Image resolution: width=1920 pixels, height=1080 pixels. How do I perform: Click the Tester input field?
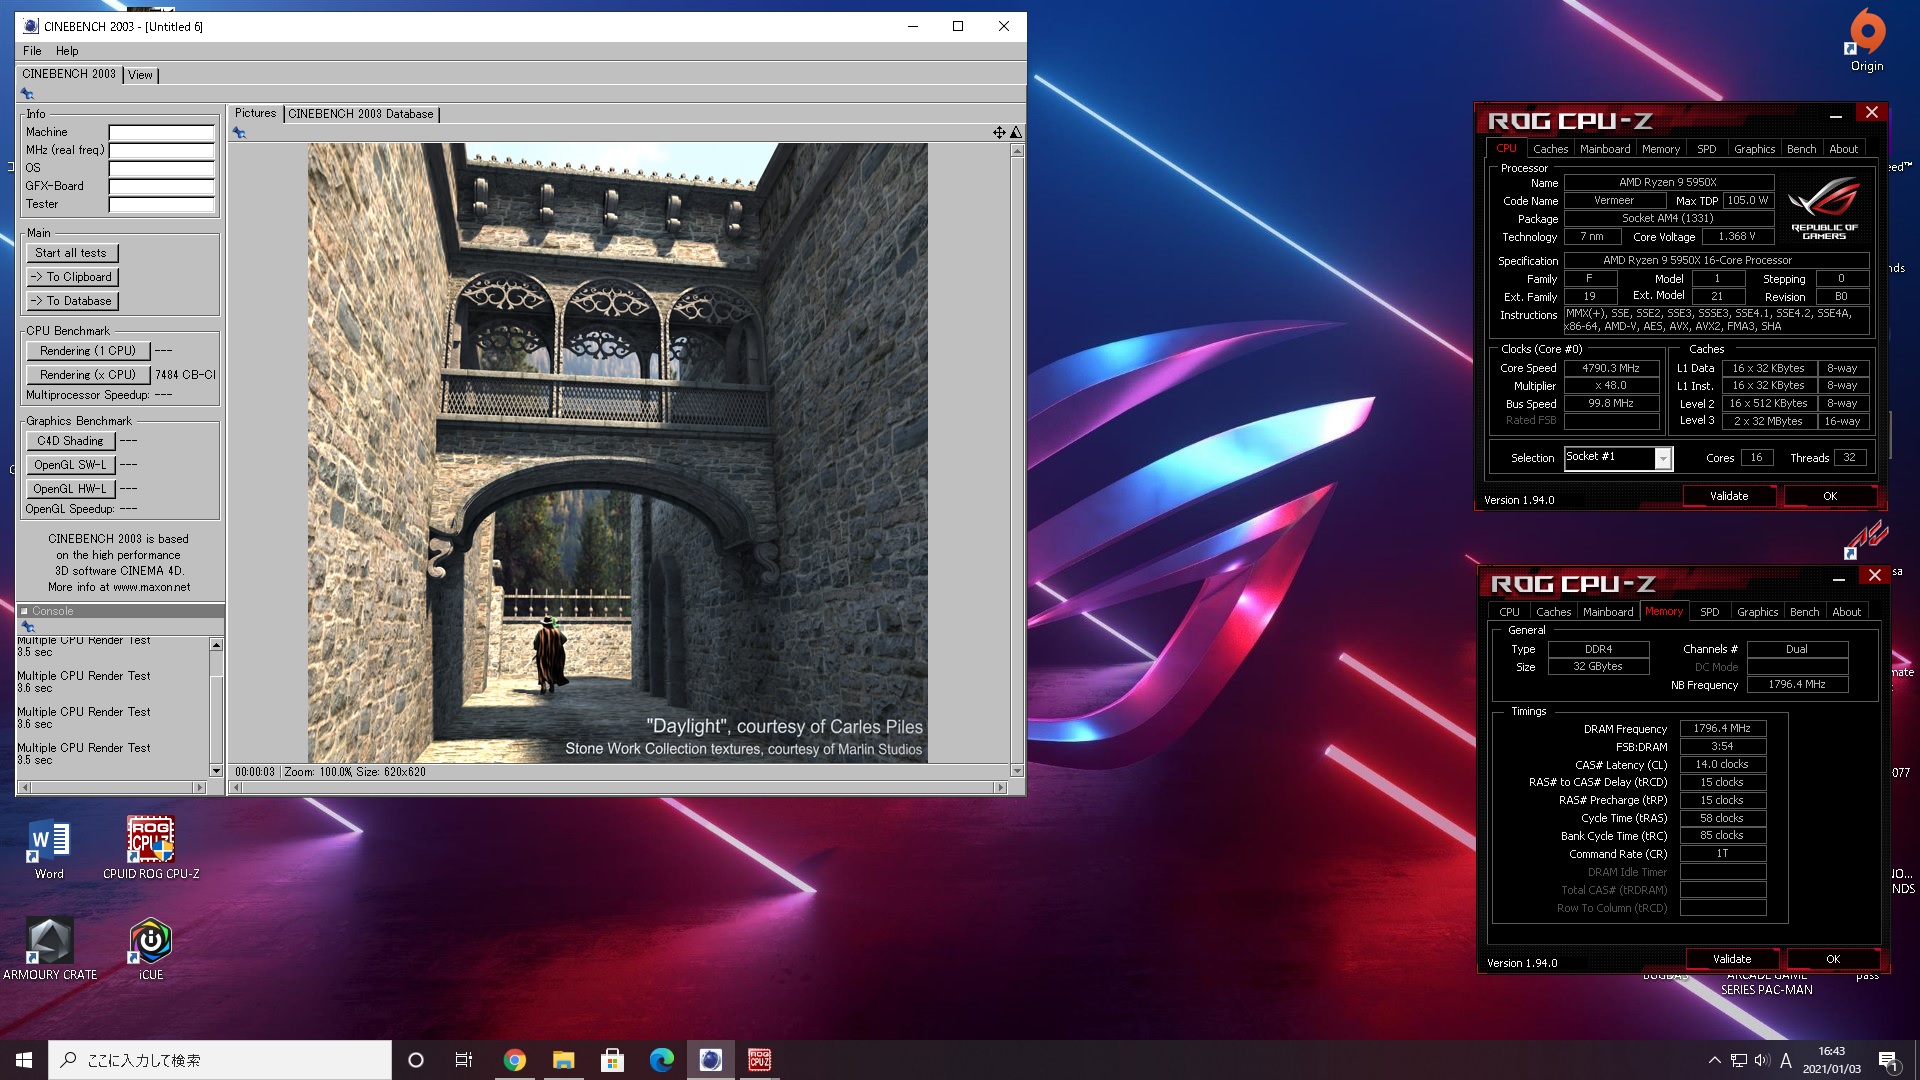162,204
